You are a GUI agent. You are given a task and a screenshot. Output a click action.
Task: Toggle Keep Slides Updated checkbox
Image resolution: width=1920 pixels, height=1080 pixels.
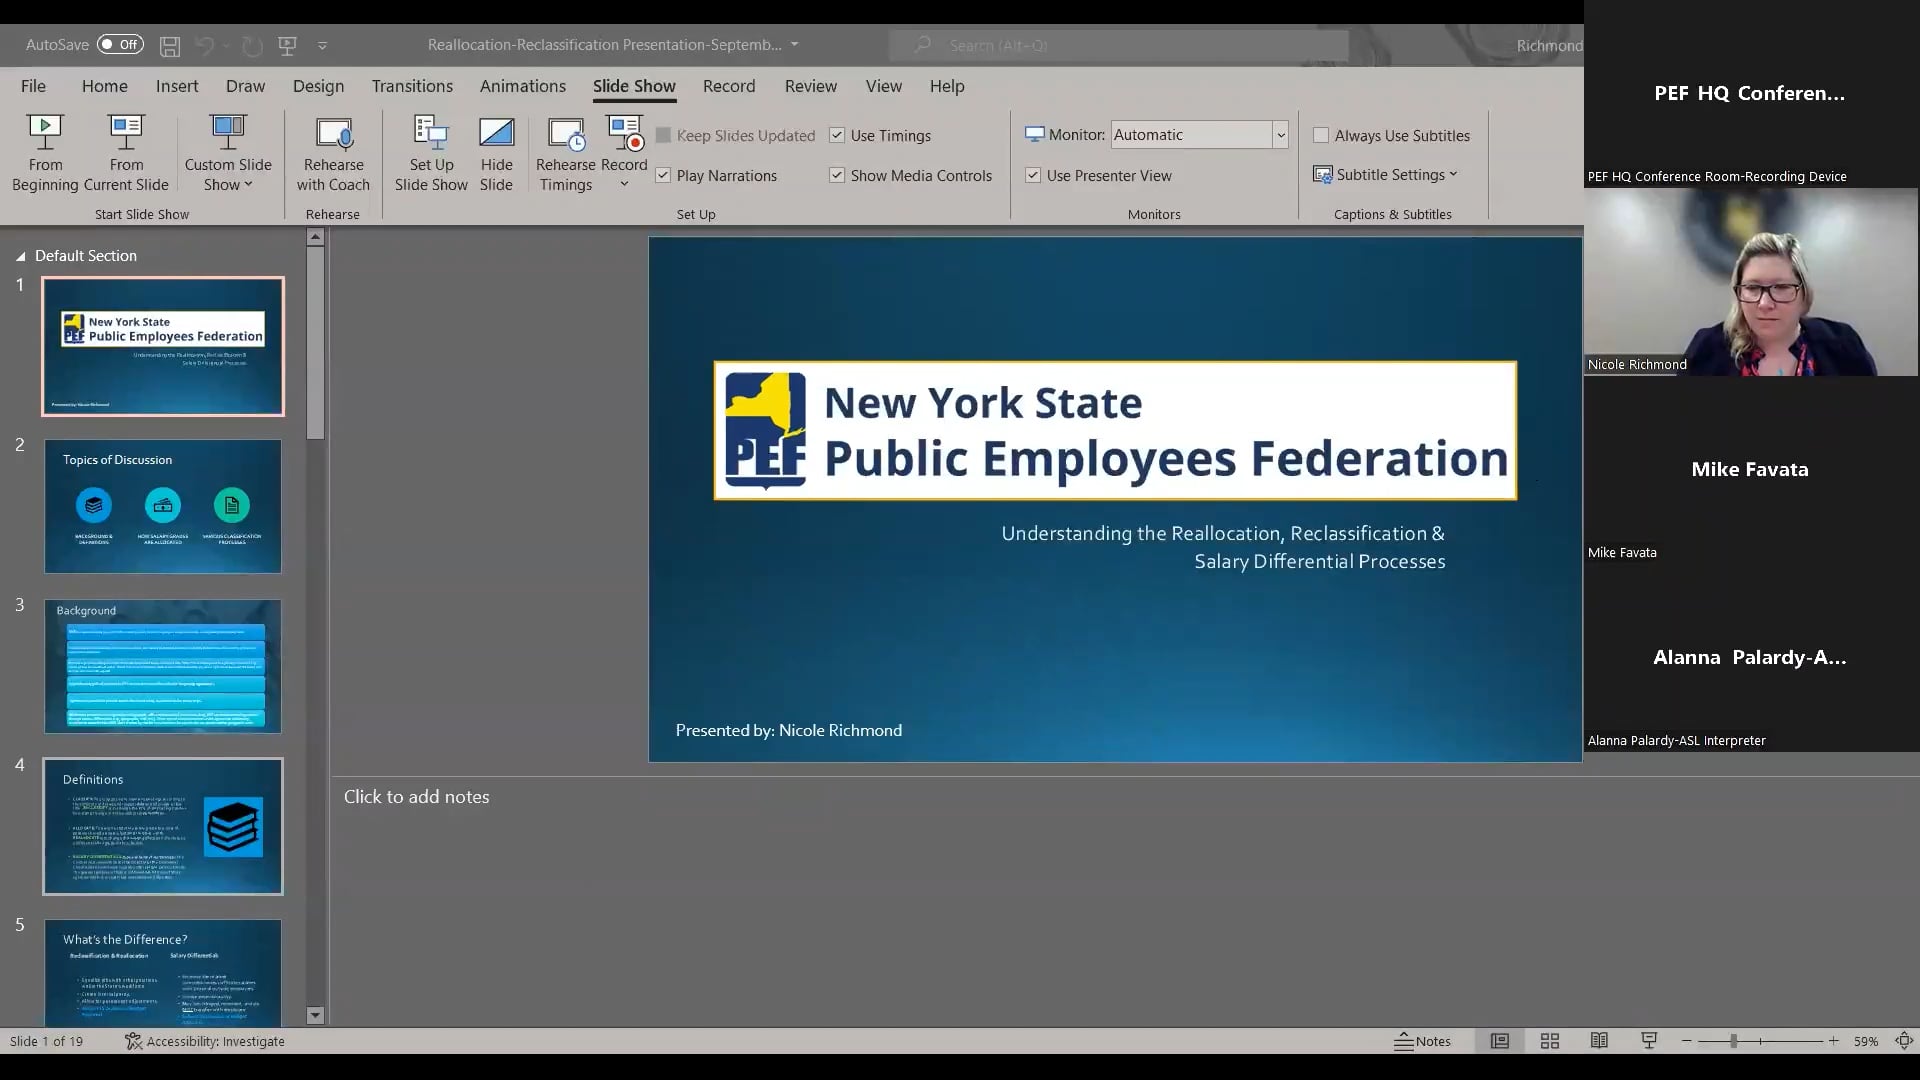[663, 135]
